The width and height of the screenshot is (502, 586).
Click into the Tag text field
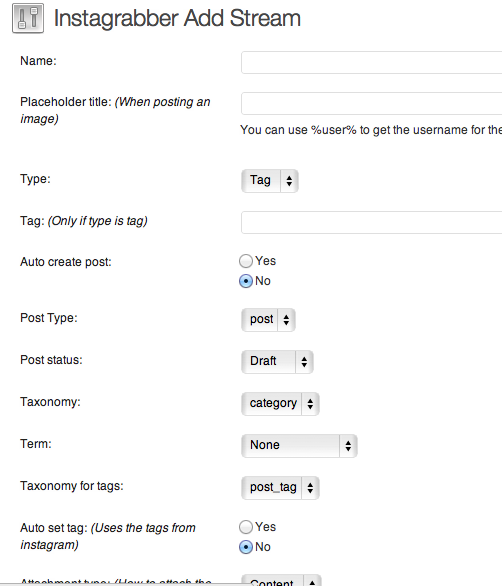(x=372, y=222)
